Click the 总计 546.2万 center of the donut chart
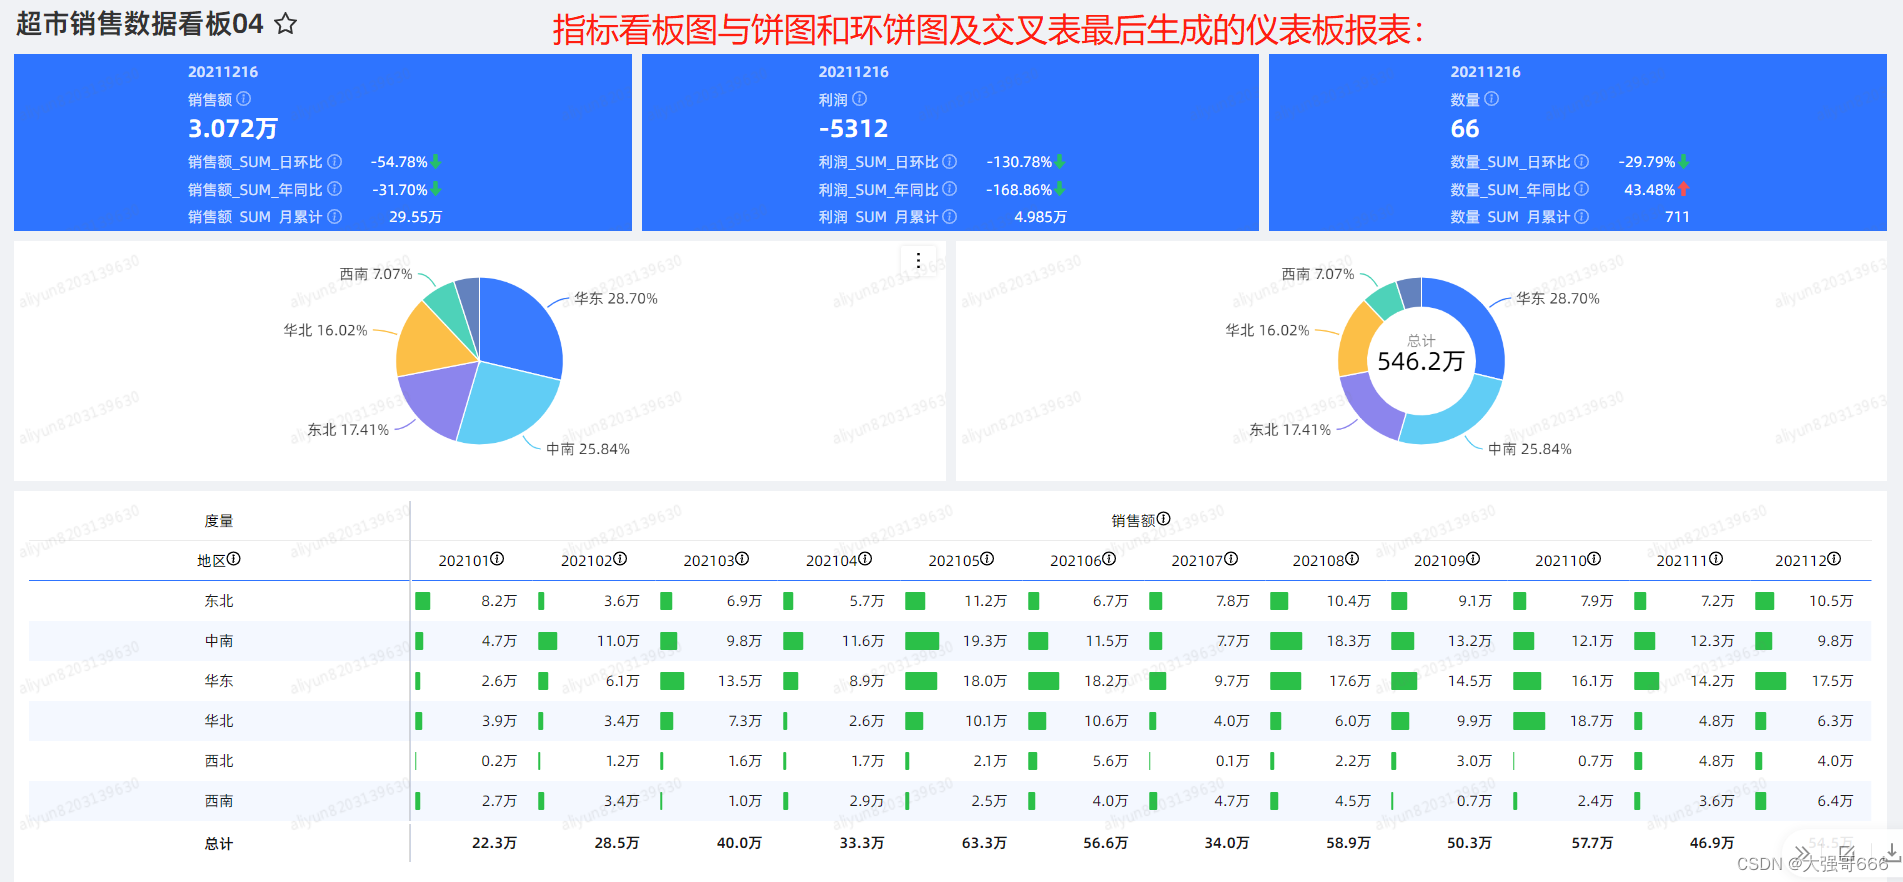Screen dimensions: 1903x882 pos(1420,354)
